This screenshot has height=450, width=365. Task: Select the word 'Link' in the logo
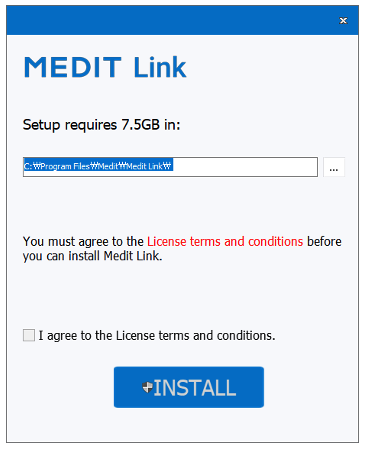(x=160, y=67)
